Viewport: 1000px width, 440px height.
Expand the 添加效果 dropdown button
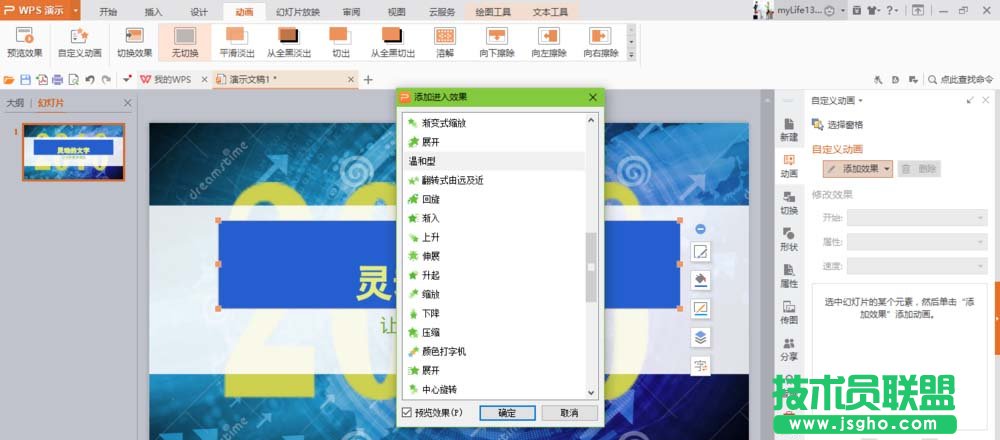point(887,169)
